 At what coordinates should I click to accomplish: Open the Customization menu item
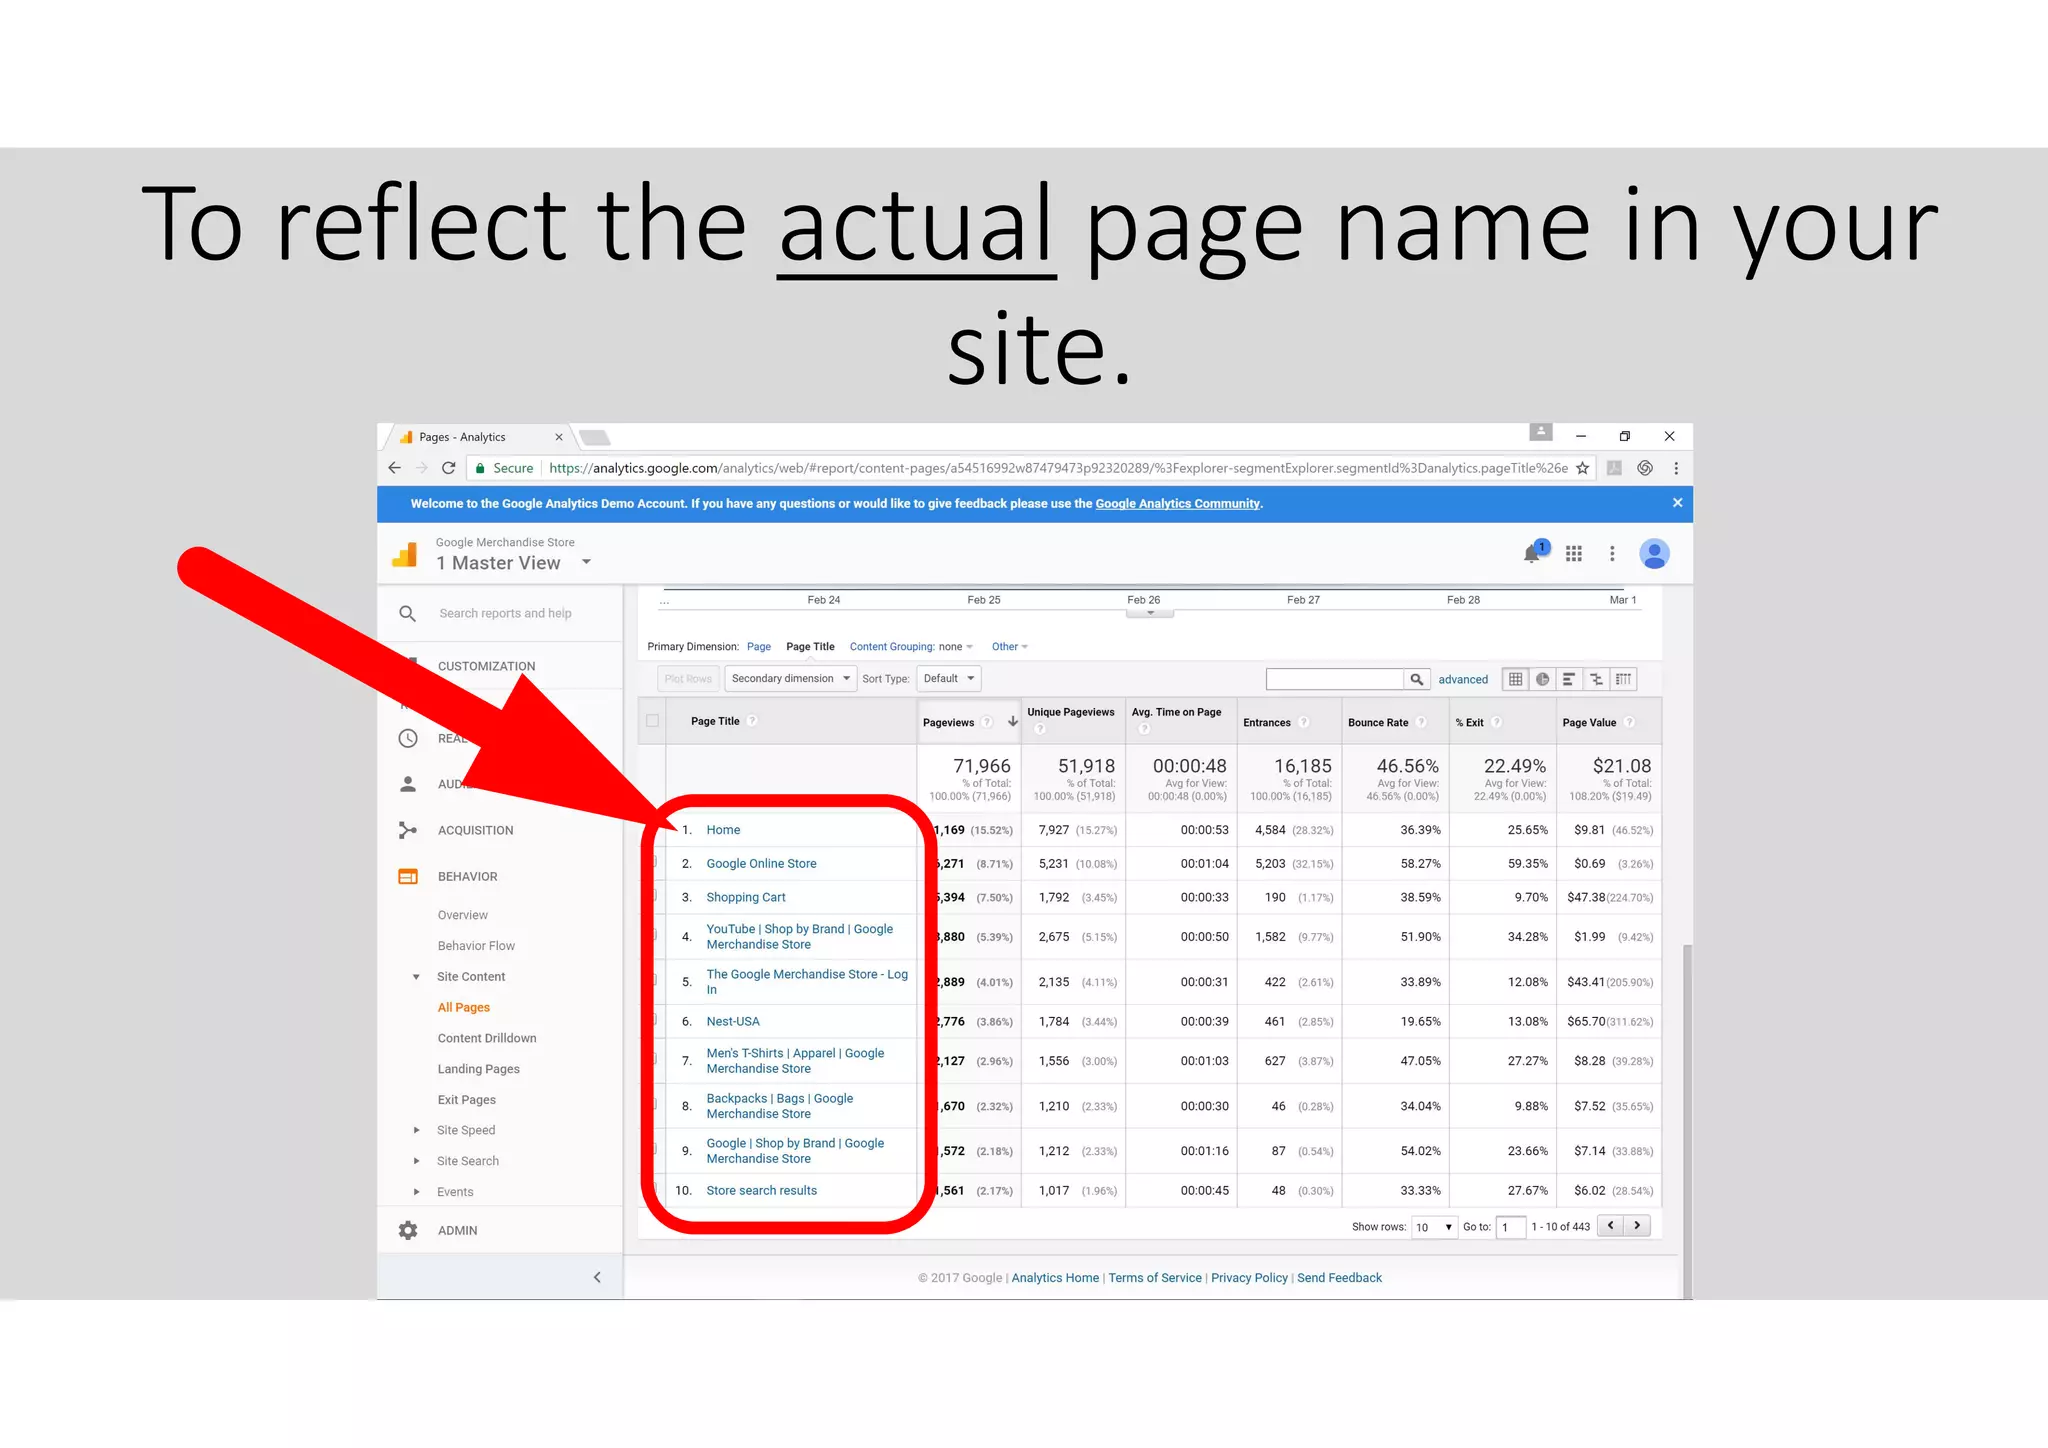pos(486,666)
